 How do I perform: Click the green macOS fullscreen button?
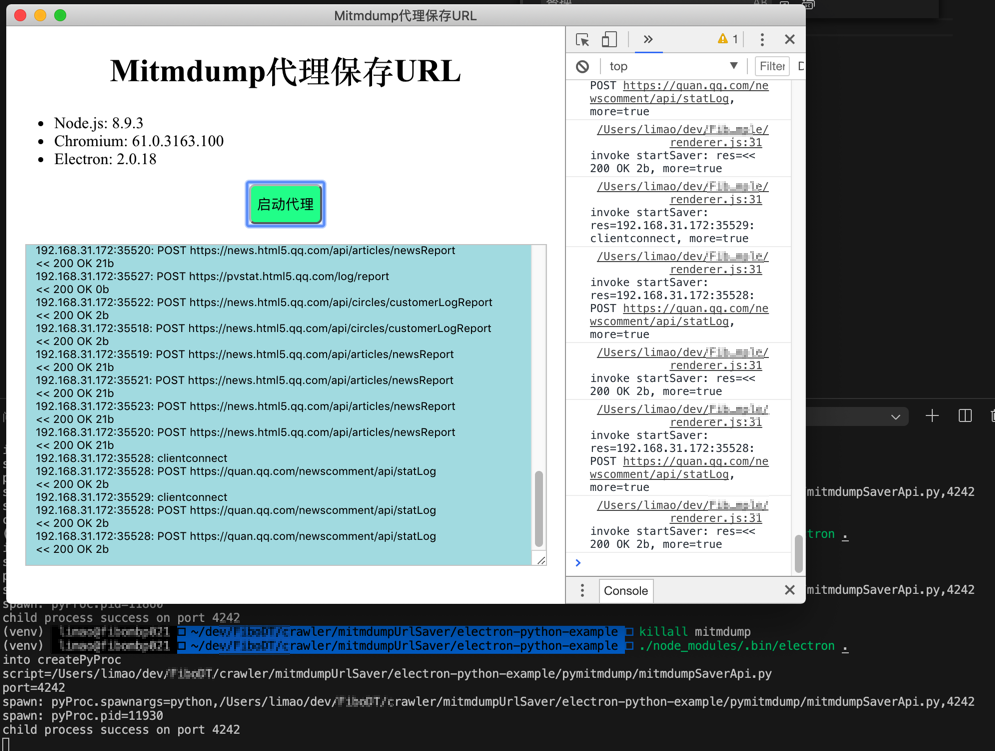60,15
